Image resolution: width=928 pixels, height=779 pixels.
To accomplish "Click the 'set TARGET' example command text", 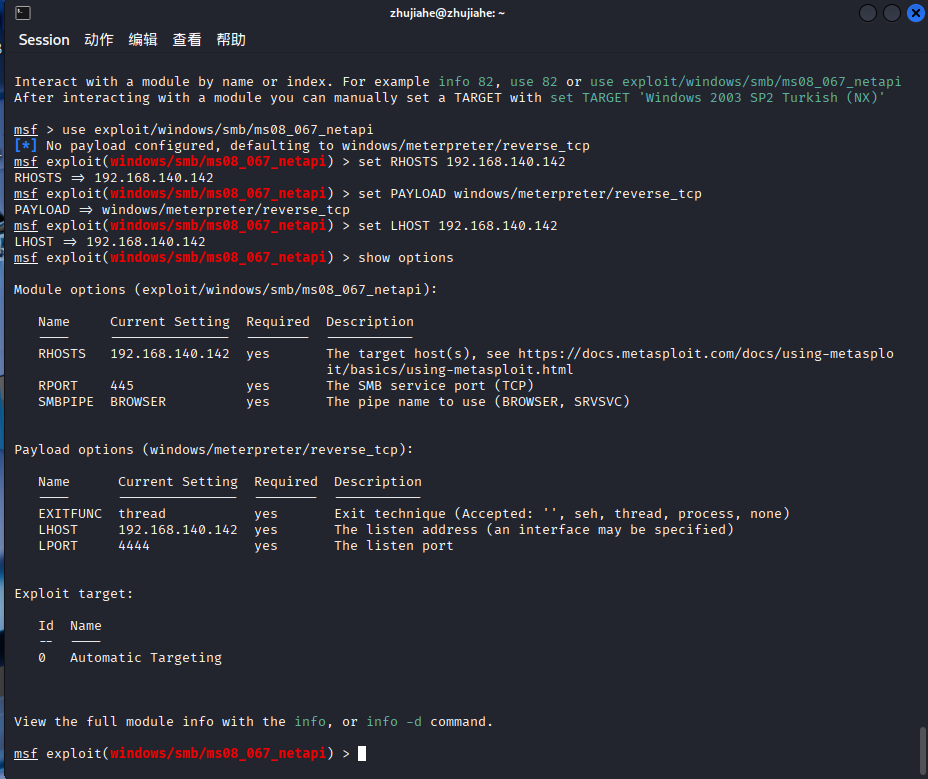I will coord(717,98).
